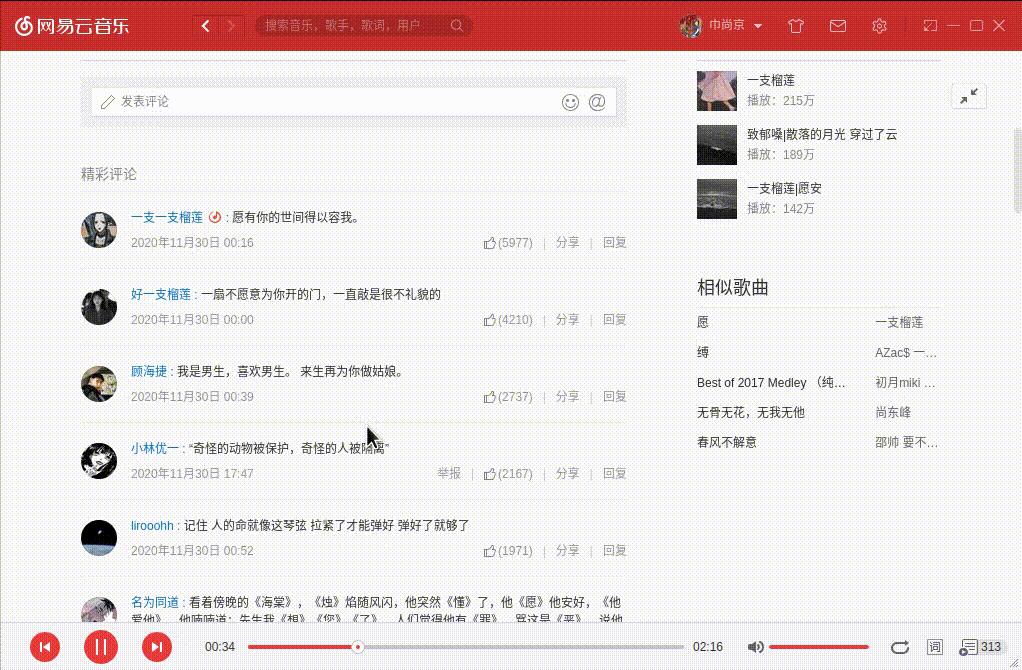1022x670 pixels.
Task: Switch to mini player mode icon
Action: tap(931, 25)
